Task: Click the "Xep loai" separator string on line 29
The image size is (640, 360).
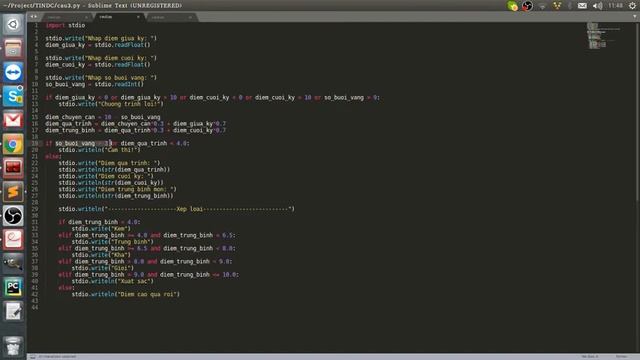Action: click(x=199, y=209)
